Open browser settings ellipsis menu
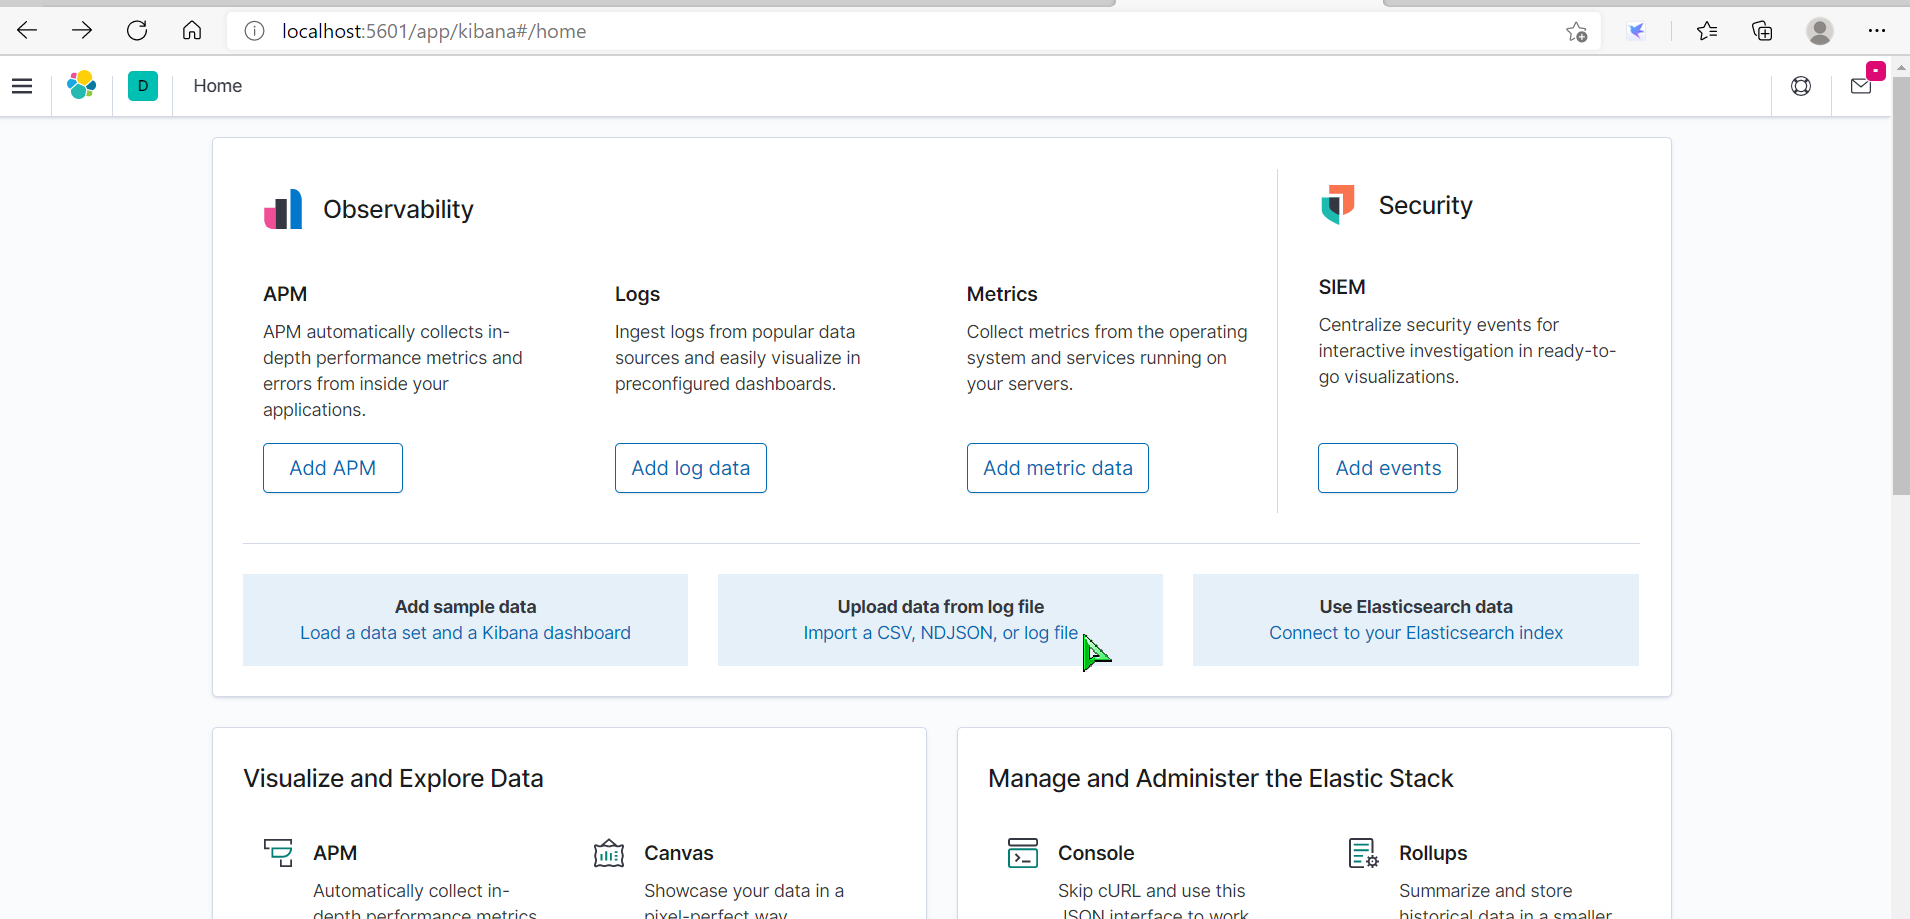 pyautogui.click(x=1876, y=31)
